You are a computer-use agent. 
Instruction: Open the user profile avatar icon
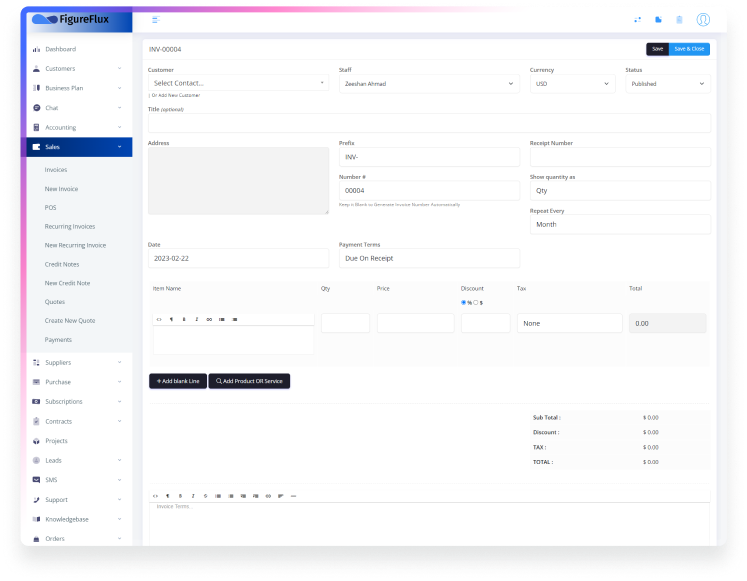pyautogui.click(x=703, y=20)
